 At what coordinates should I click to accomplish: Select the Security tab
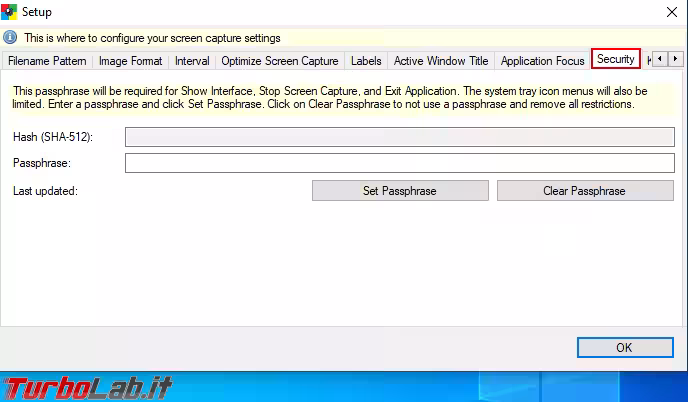pos(615,60)
